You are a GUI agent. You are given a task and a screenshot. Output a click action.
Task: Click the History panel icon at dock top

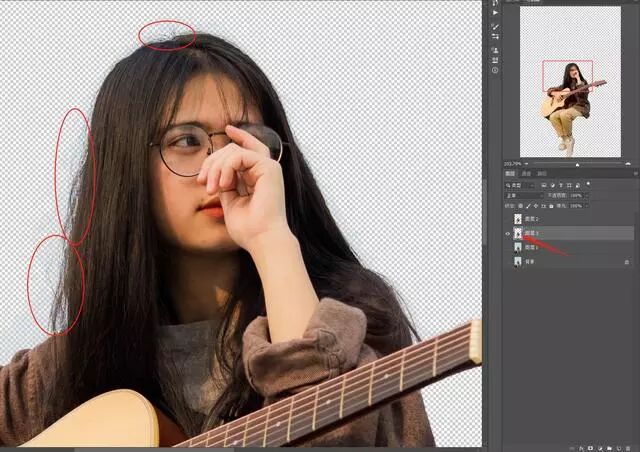point(495,2)
